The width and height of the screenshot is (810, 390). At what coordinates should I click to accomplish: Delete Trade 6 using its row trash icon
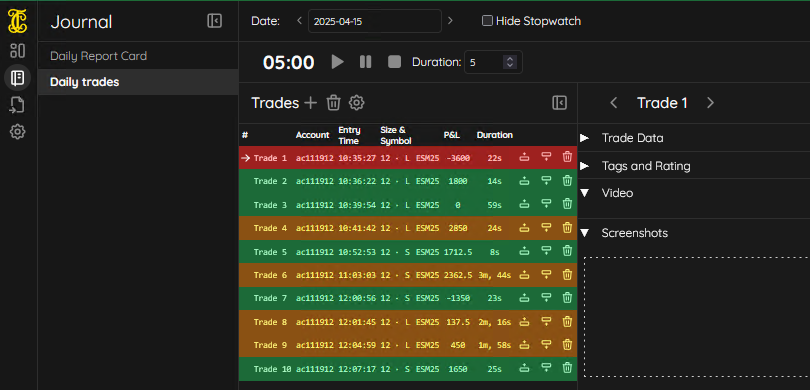567,275
